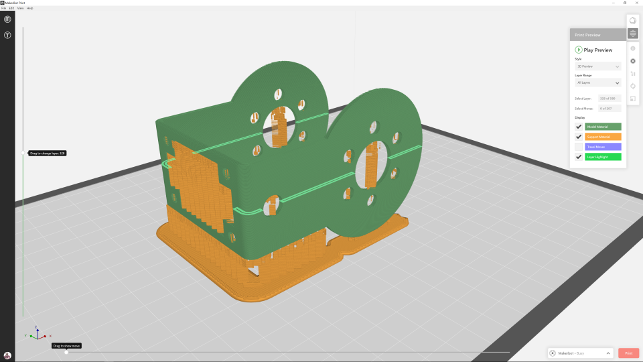The image size is (643, 362).
Task: Click the user account icon at bottom left
Action: coord(7,355)
